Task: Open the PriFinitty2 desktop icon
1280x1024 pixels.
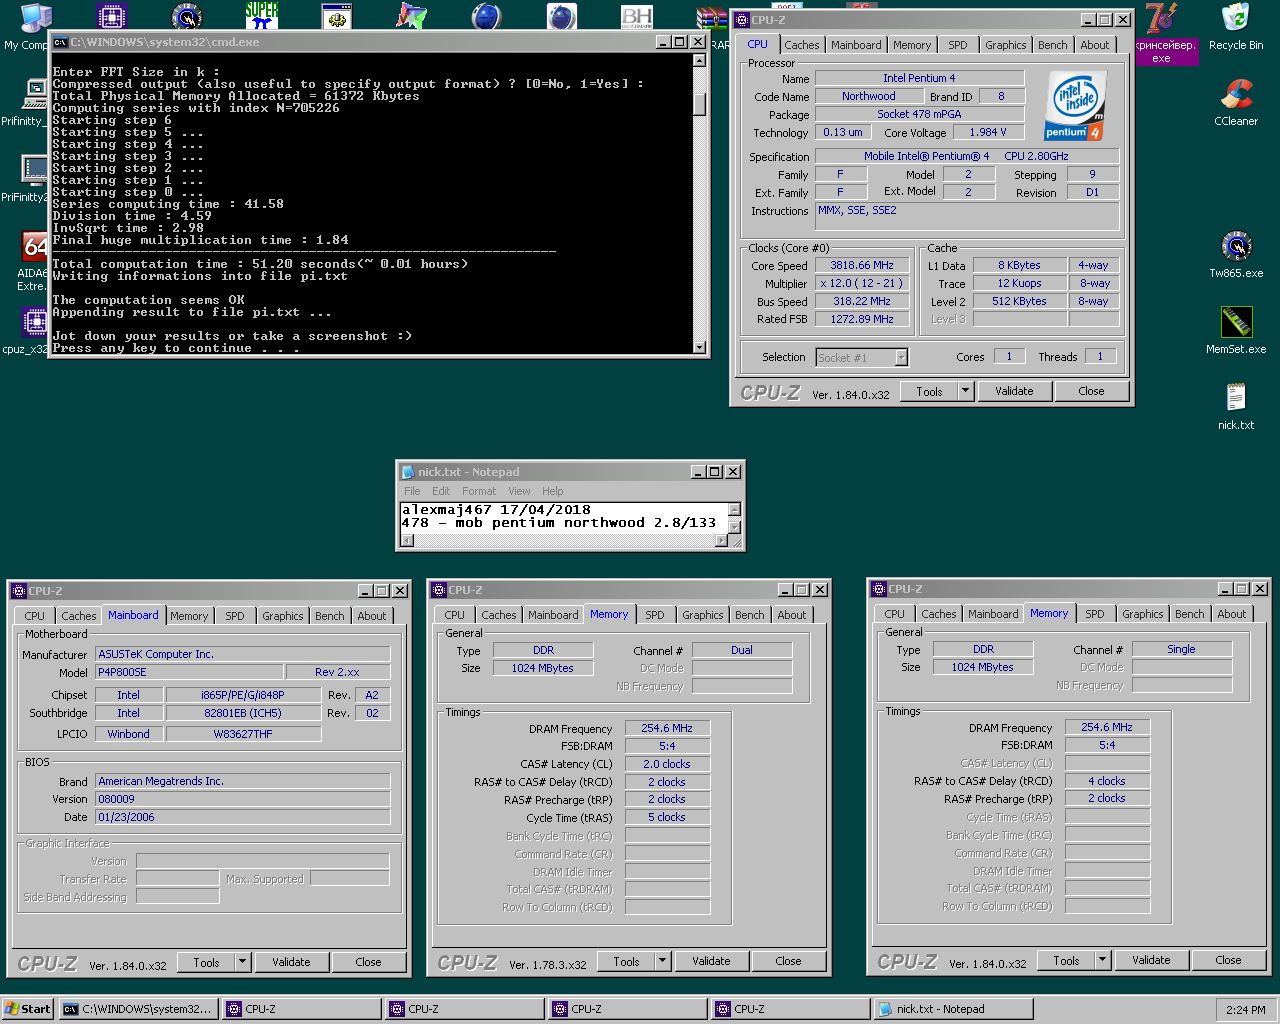Action: pos(34,170)
